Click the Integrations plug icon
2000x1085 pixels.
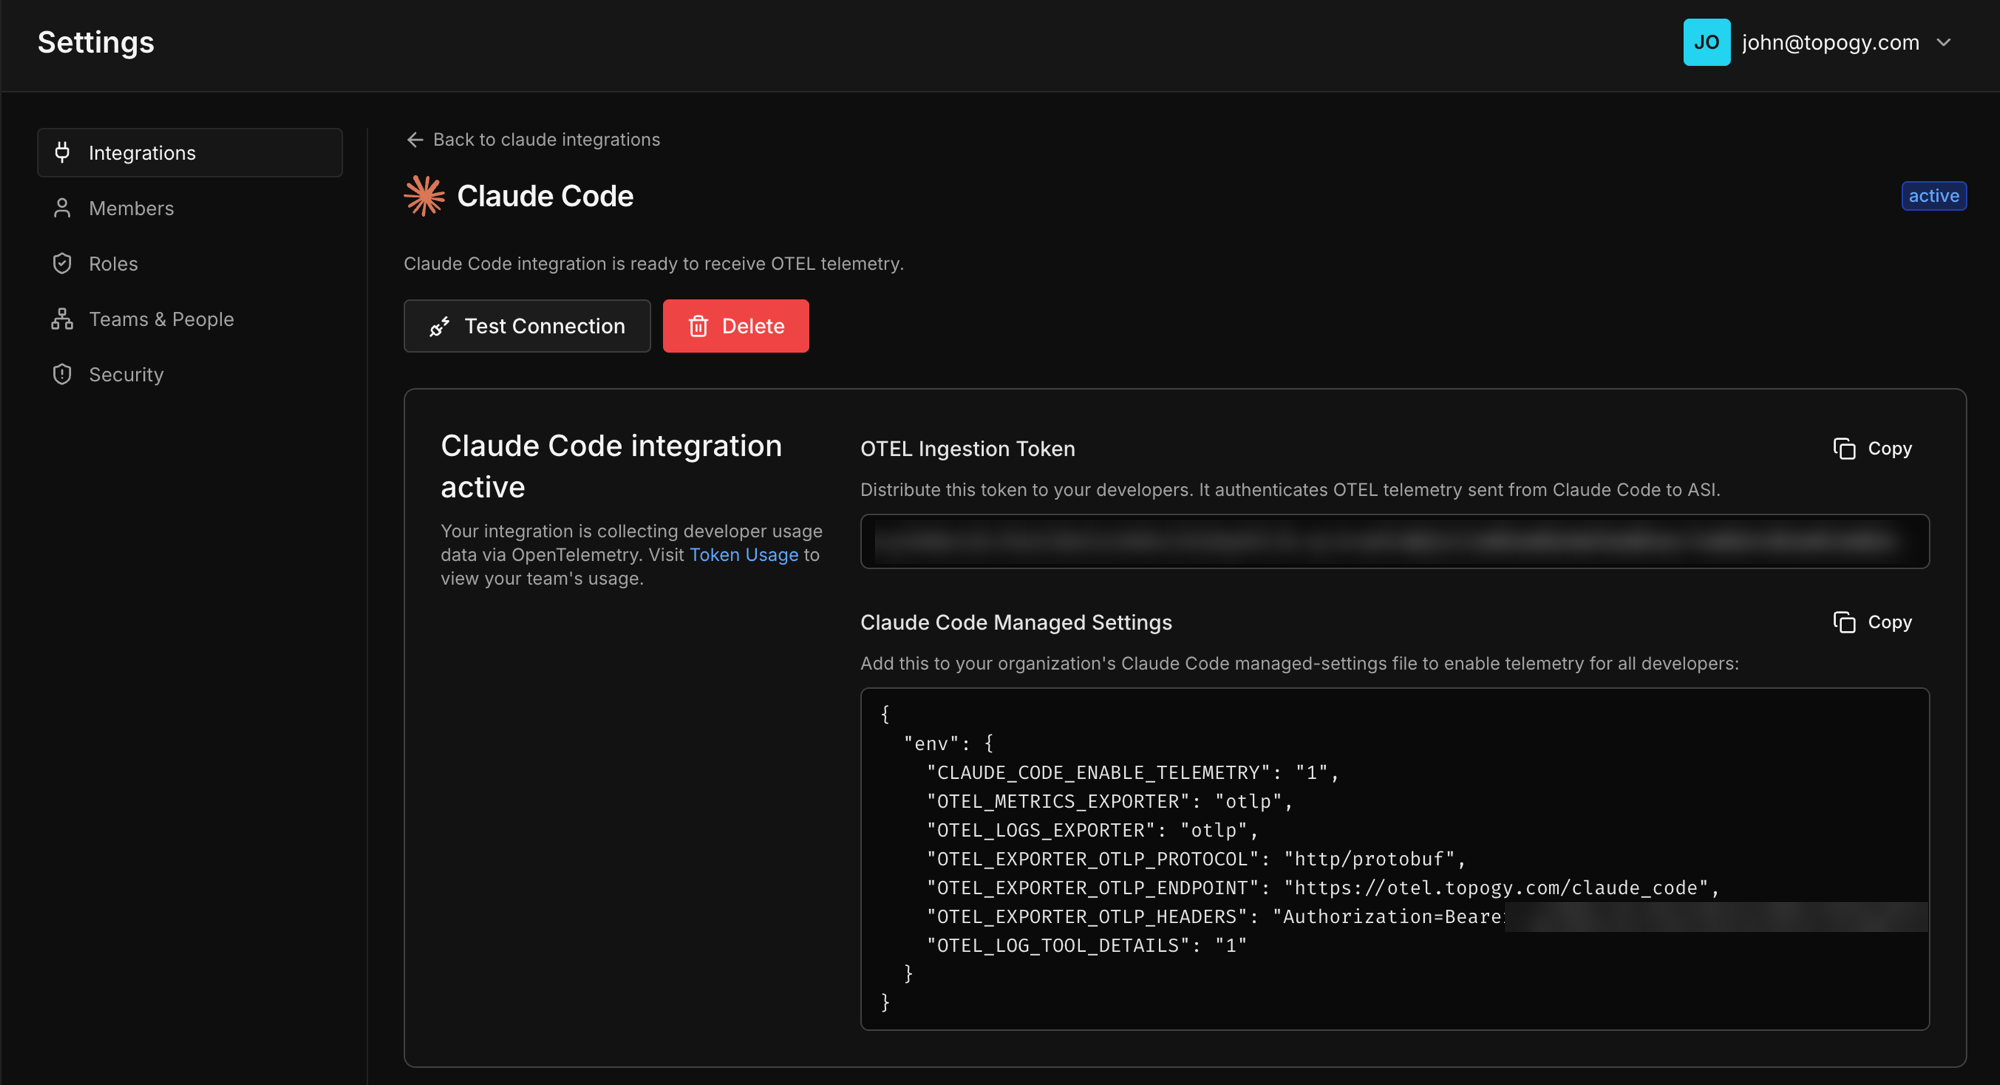click(x=62, y=153)
